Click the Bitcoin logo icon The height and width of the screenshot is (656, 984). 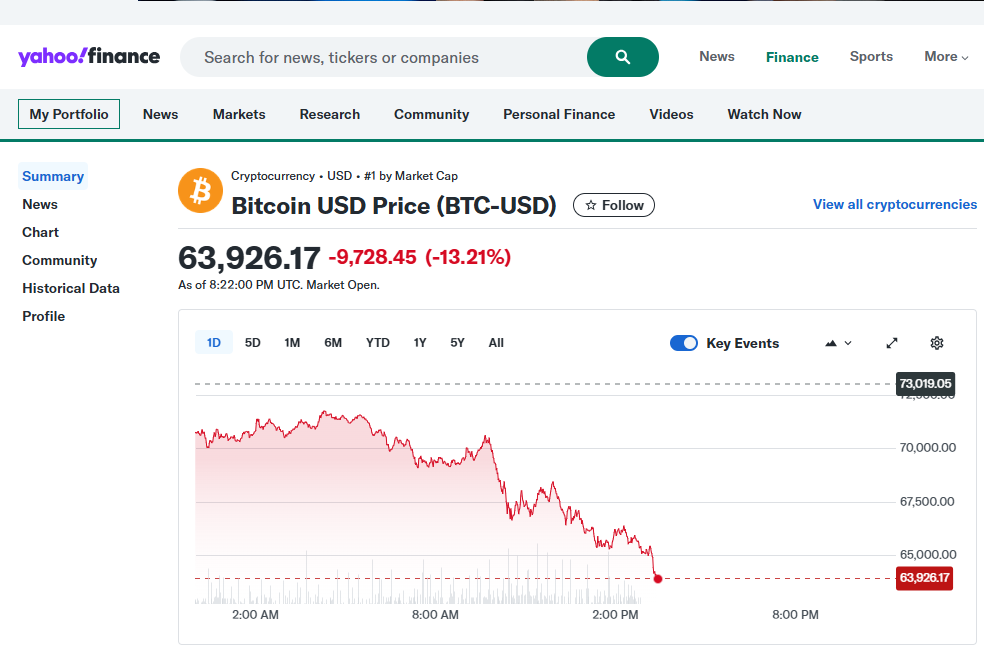click(200, 190)
